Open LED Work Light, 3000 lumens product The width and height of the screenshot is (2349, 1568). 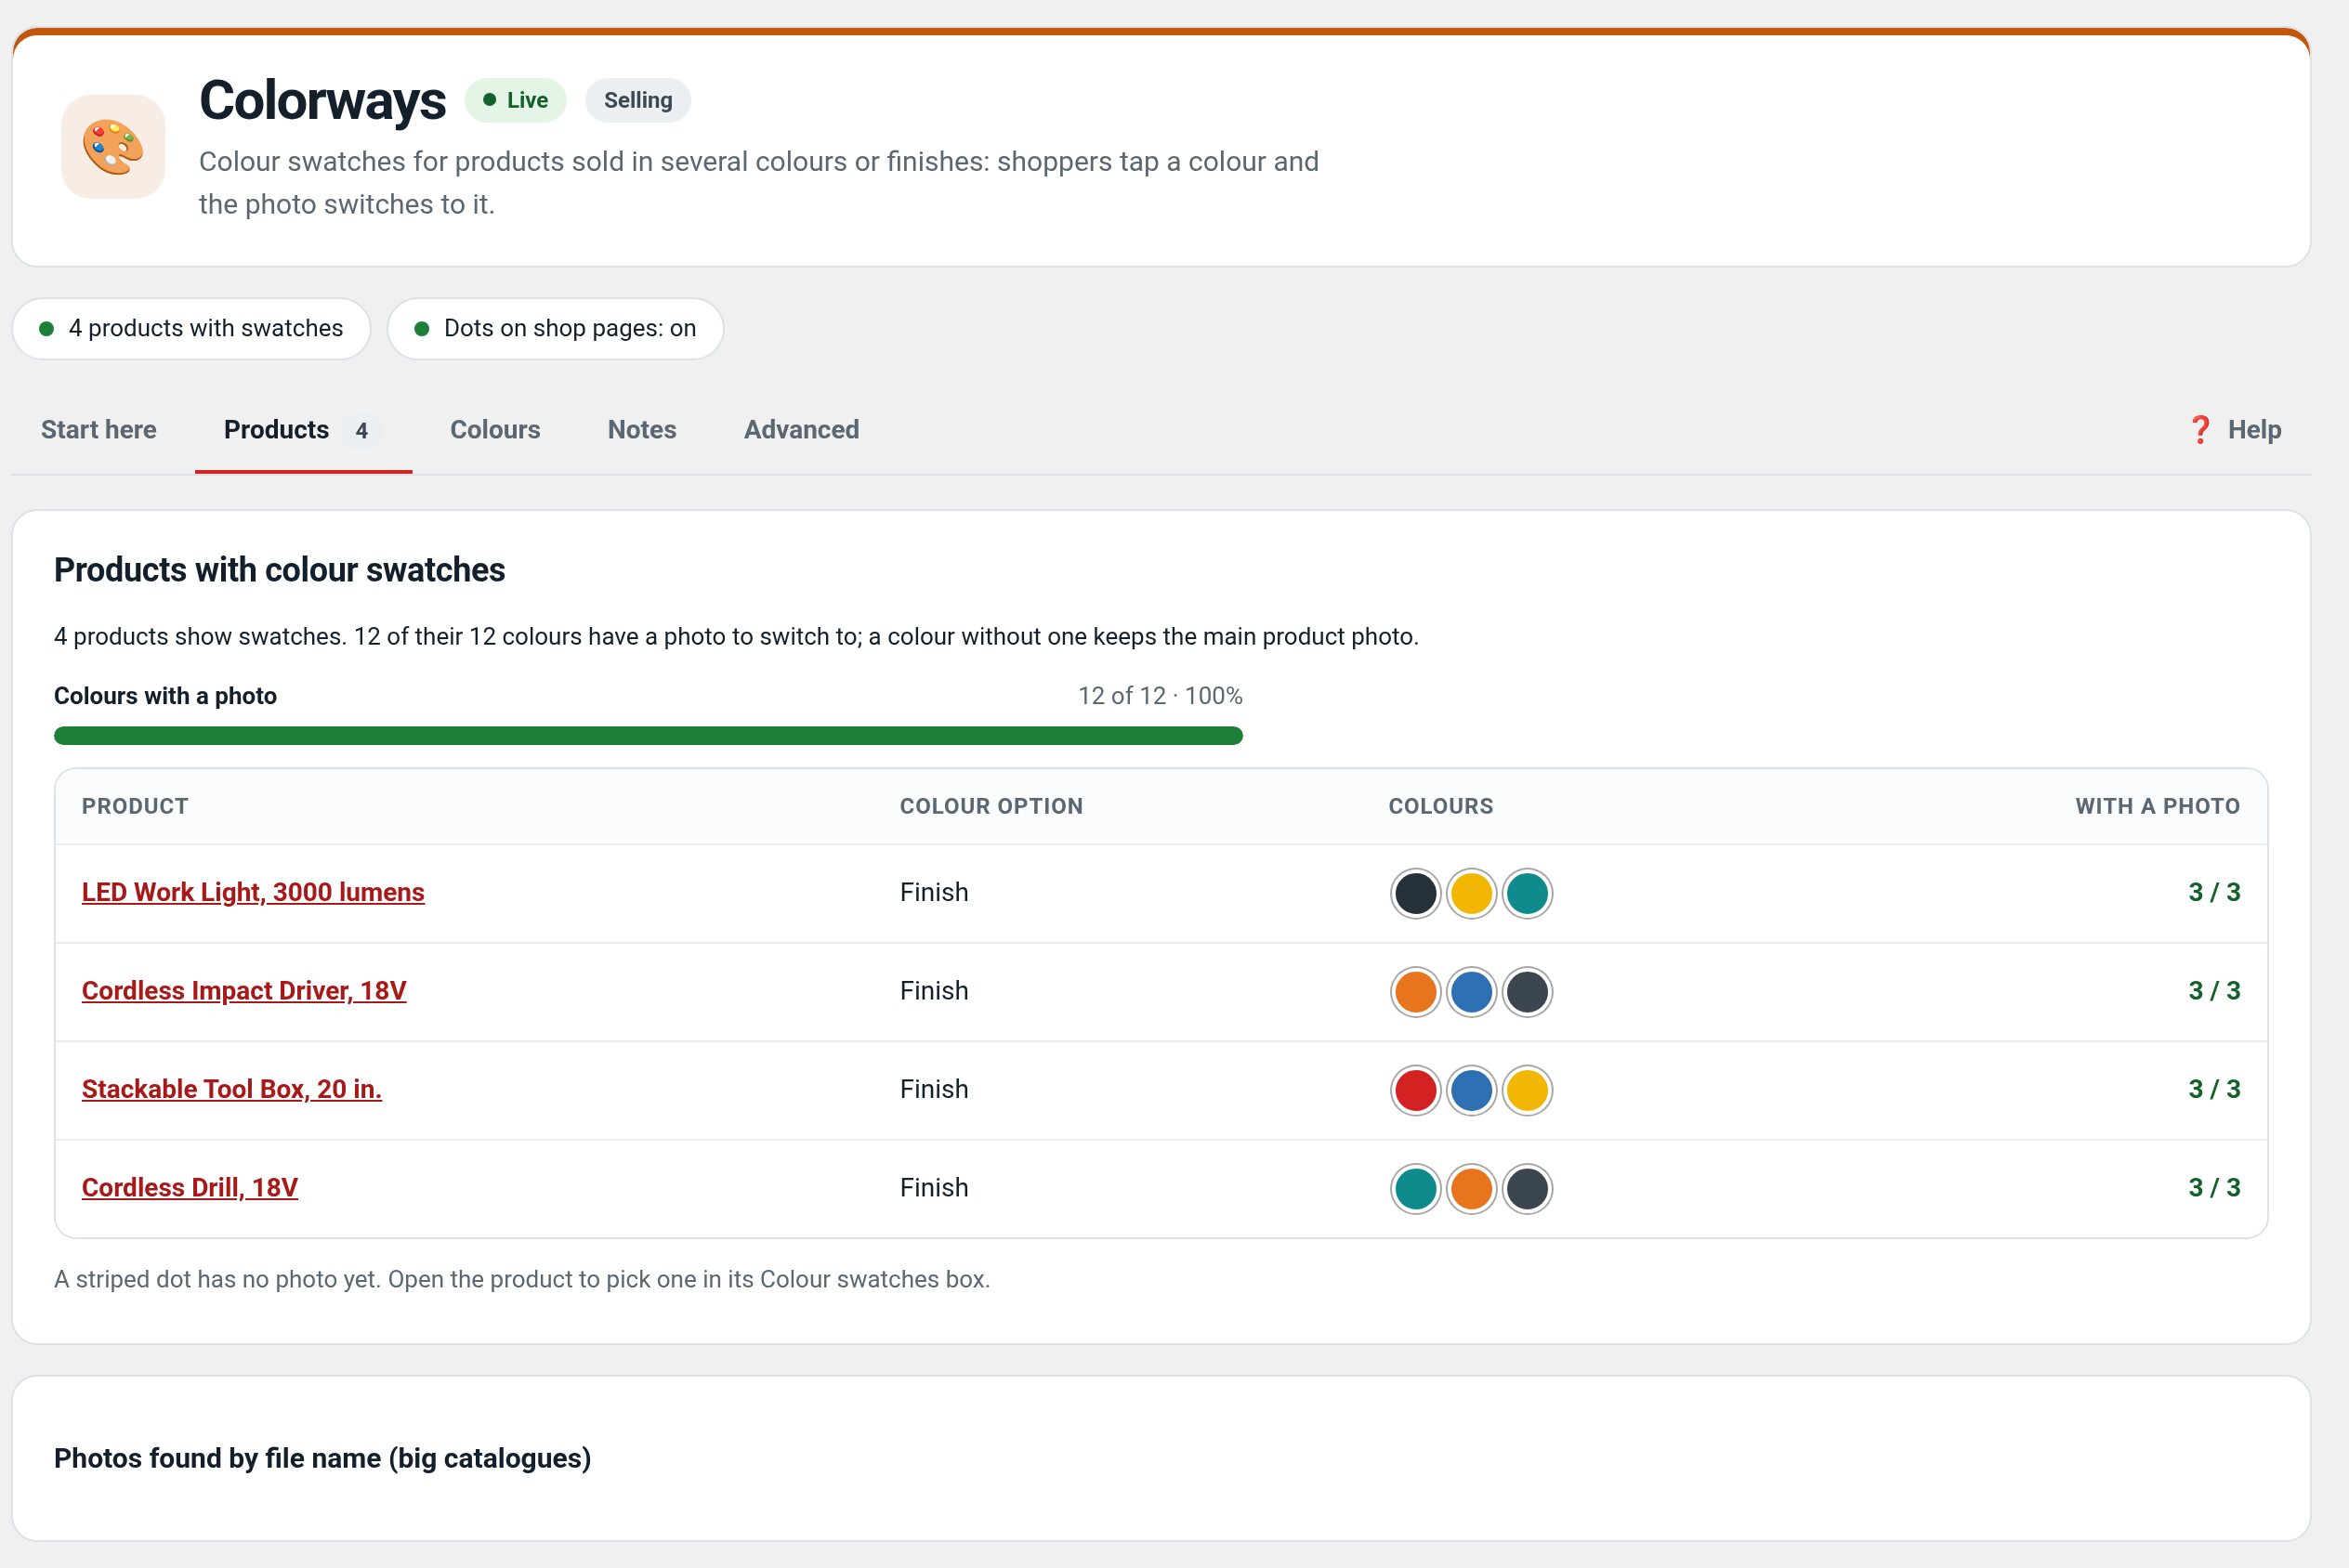click(253, 892)
